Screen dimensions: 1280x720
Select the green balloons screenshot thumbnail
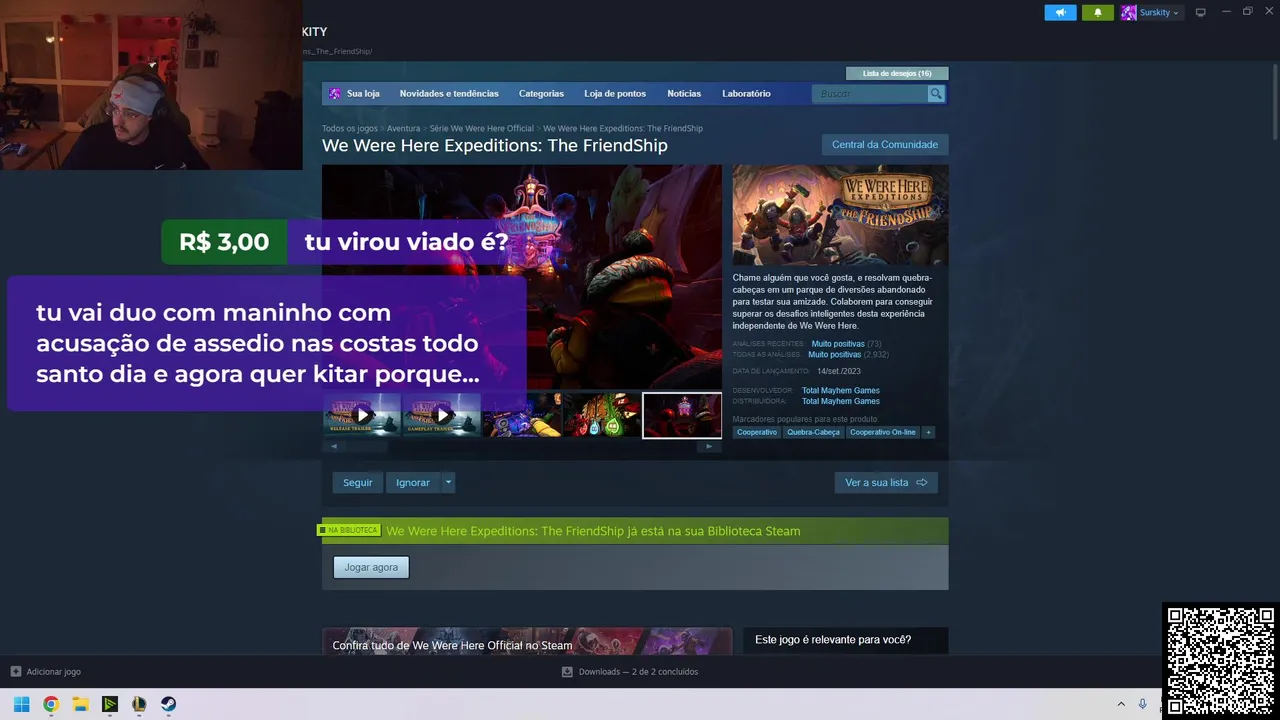601,415
